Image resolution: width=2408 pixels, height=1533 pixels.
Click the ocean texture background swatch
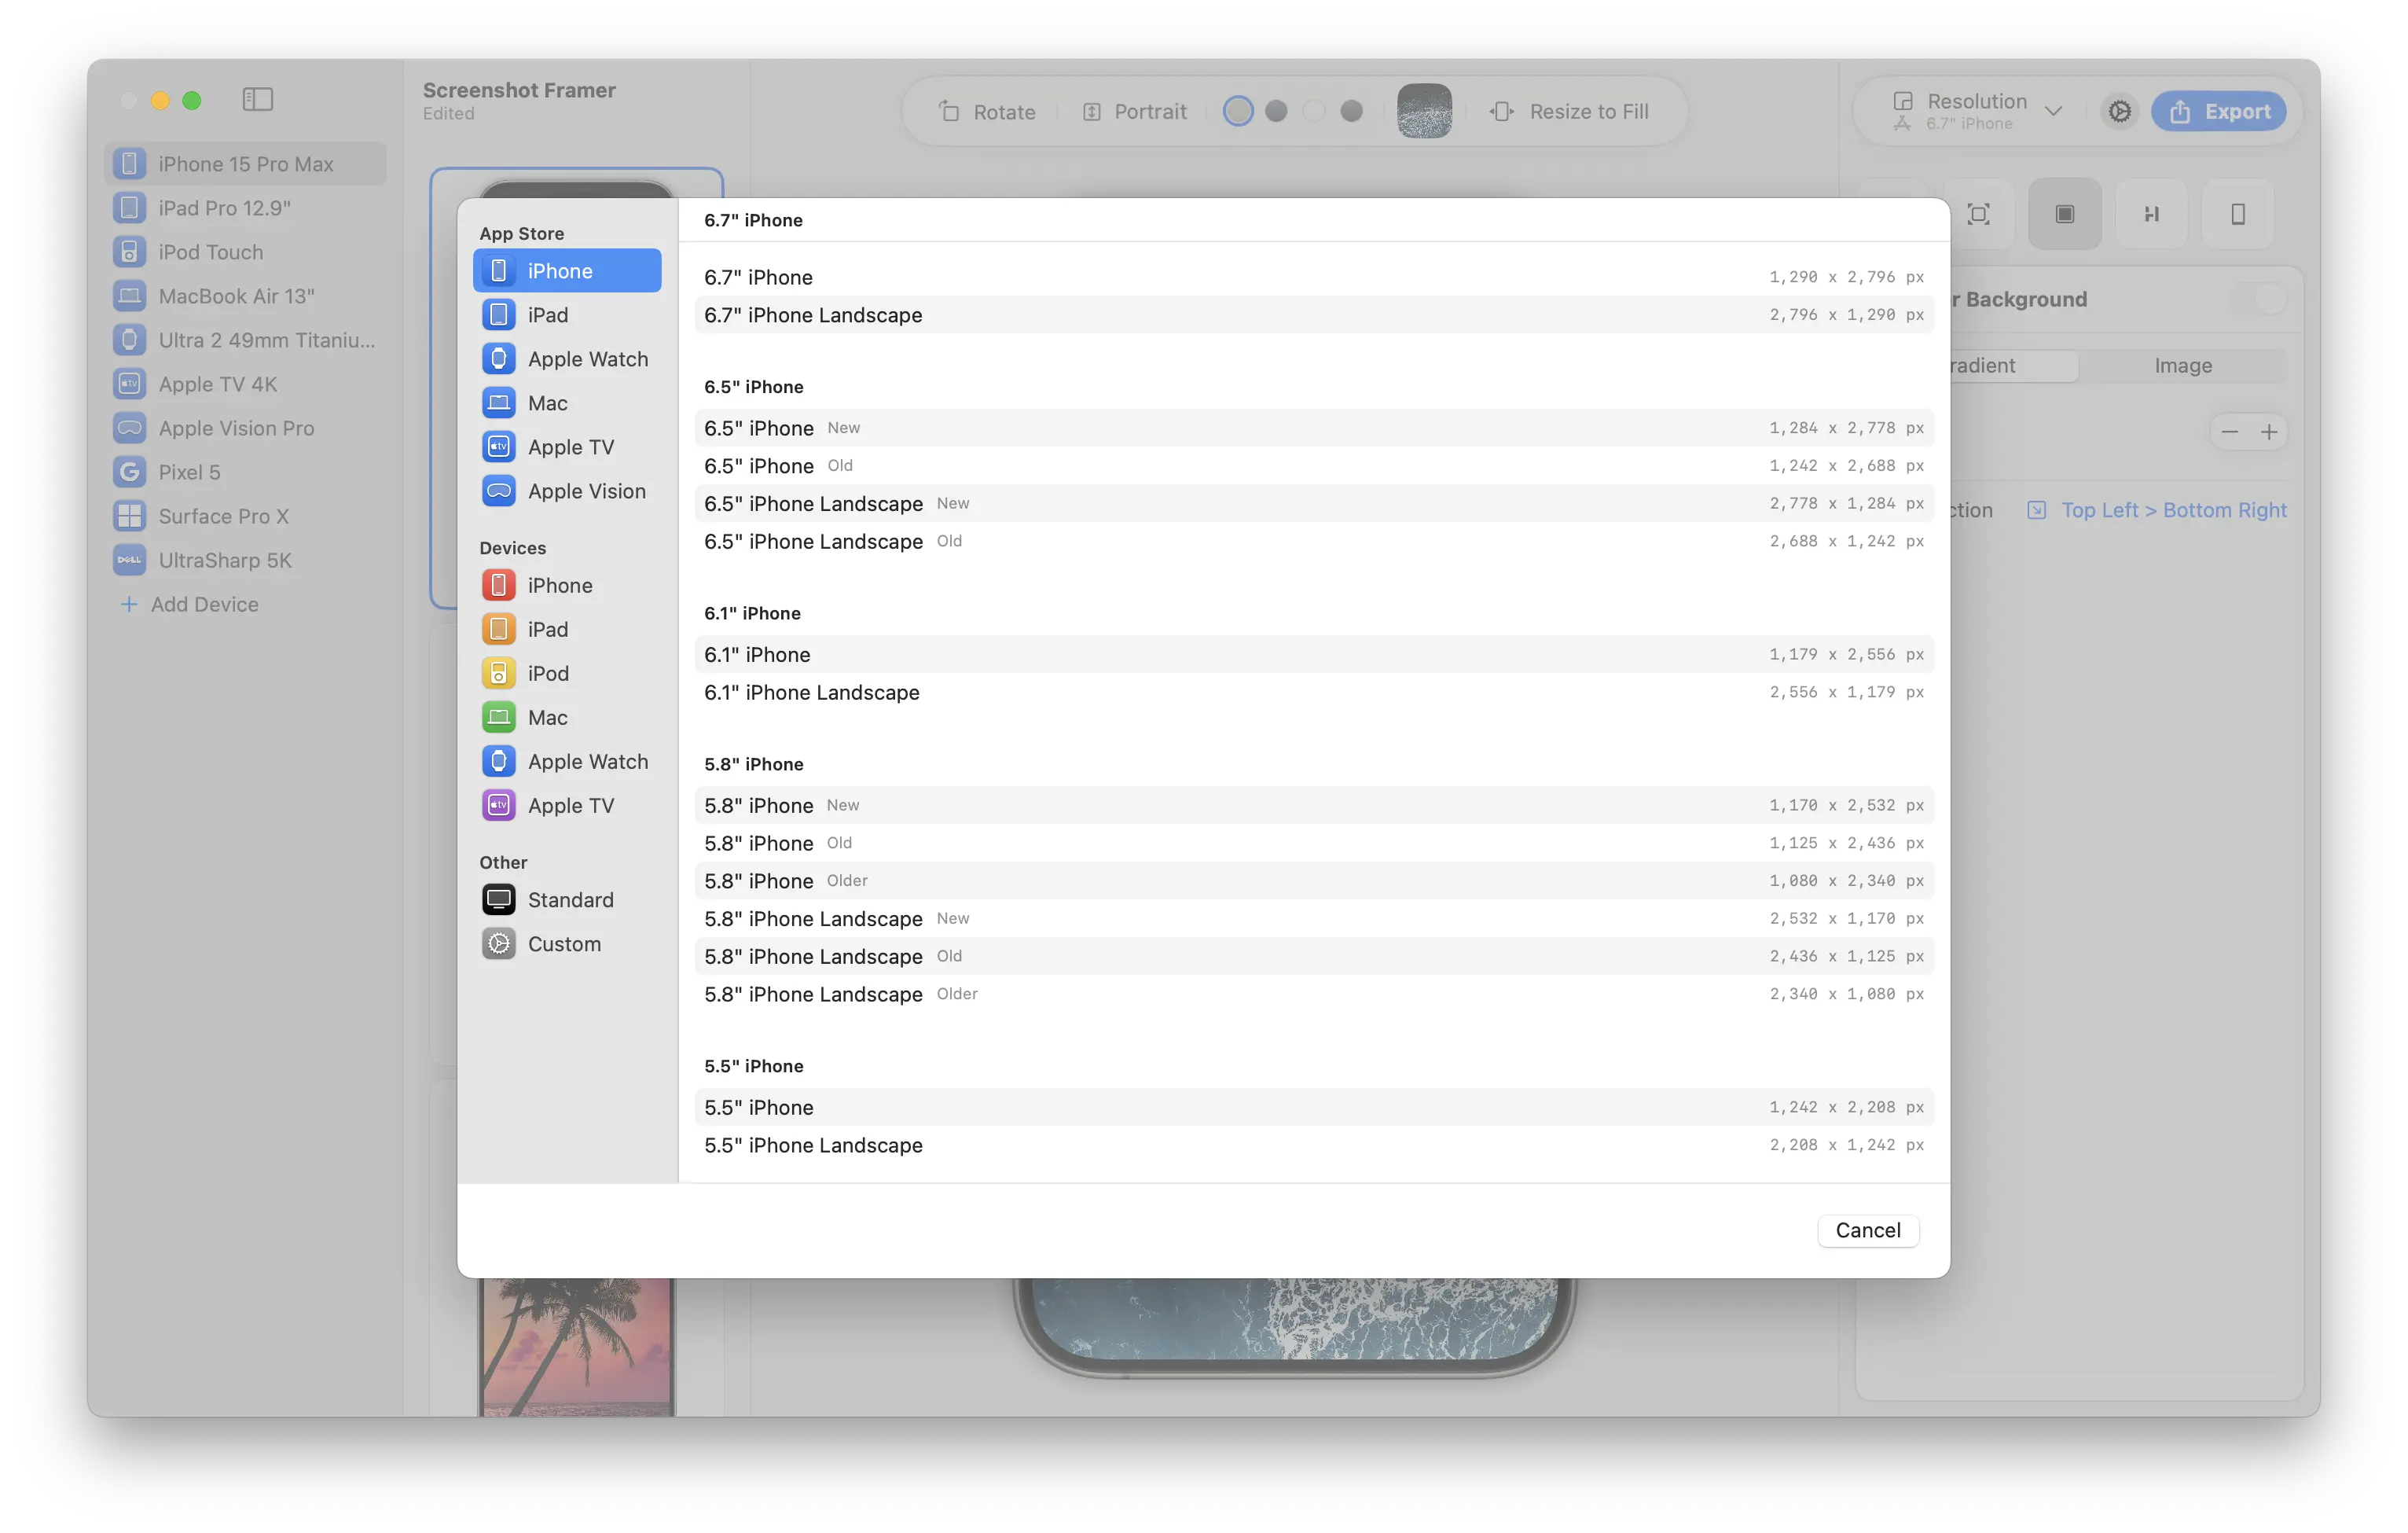[x=1424, y=111]
